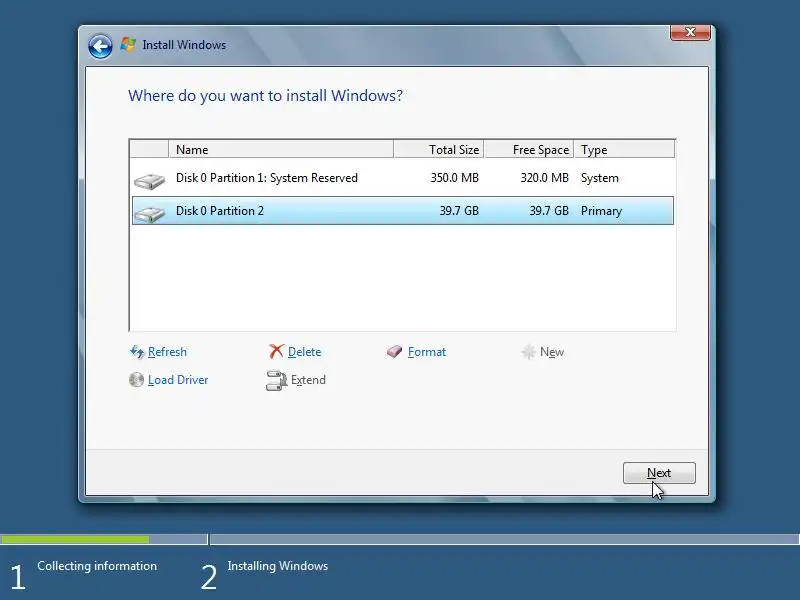Click the New partition link
Screen dimensions: 800x600
click(x=552, y=352)
